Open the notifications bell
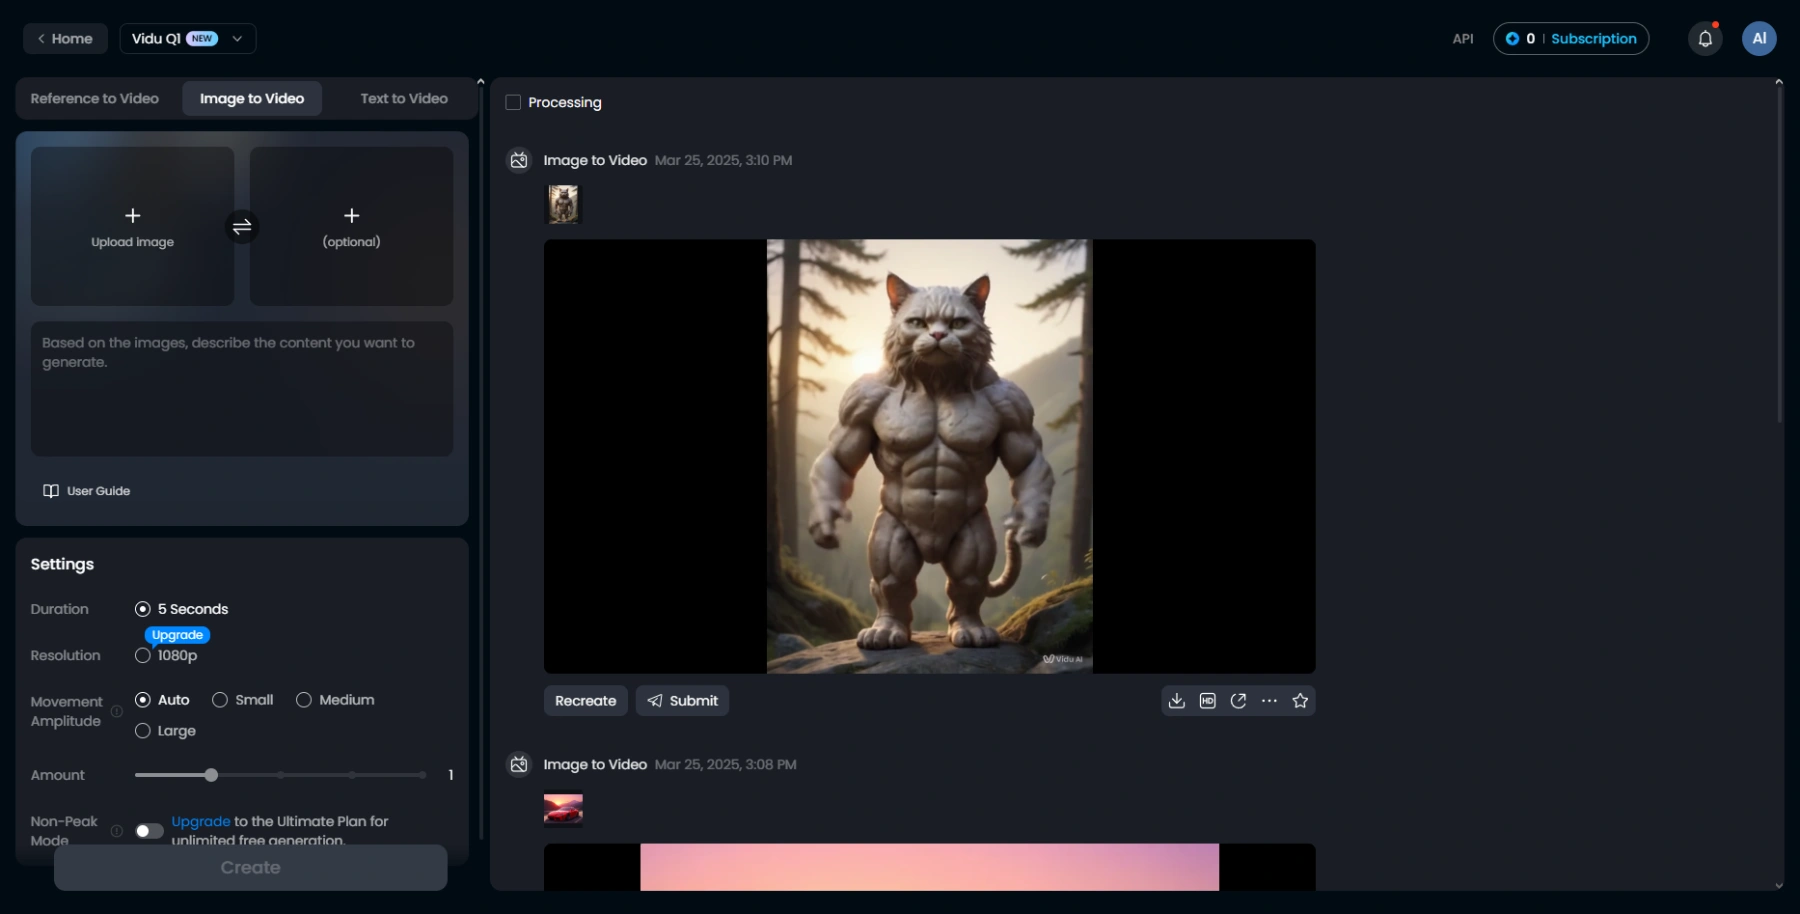 point(1705,39)
